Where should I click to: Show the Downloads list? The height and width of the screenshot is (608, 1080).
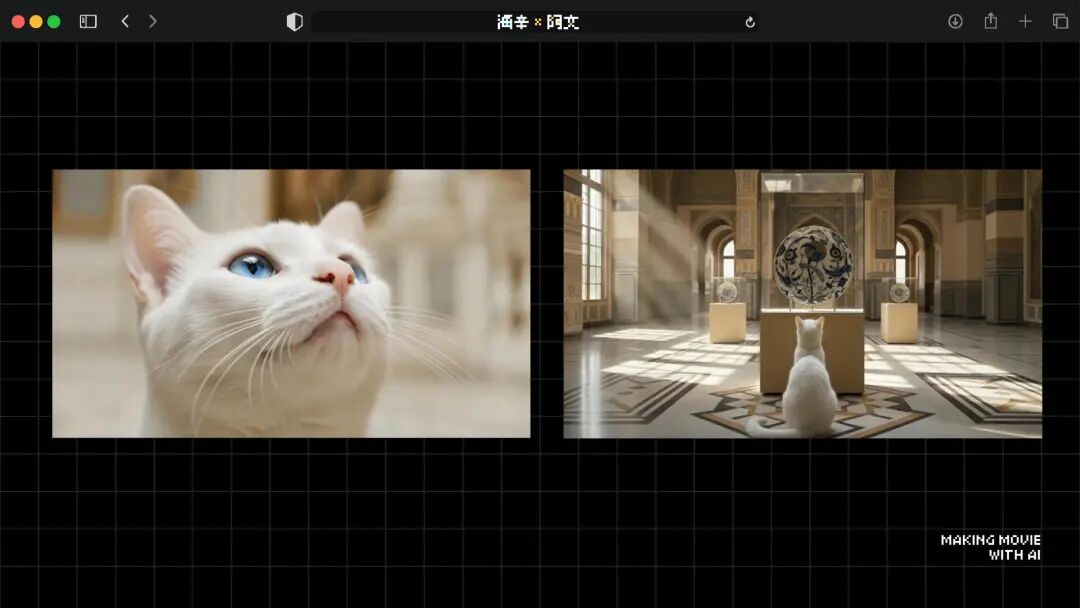click(955, 20)
